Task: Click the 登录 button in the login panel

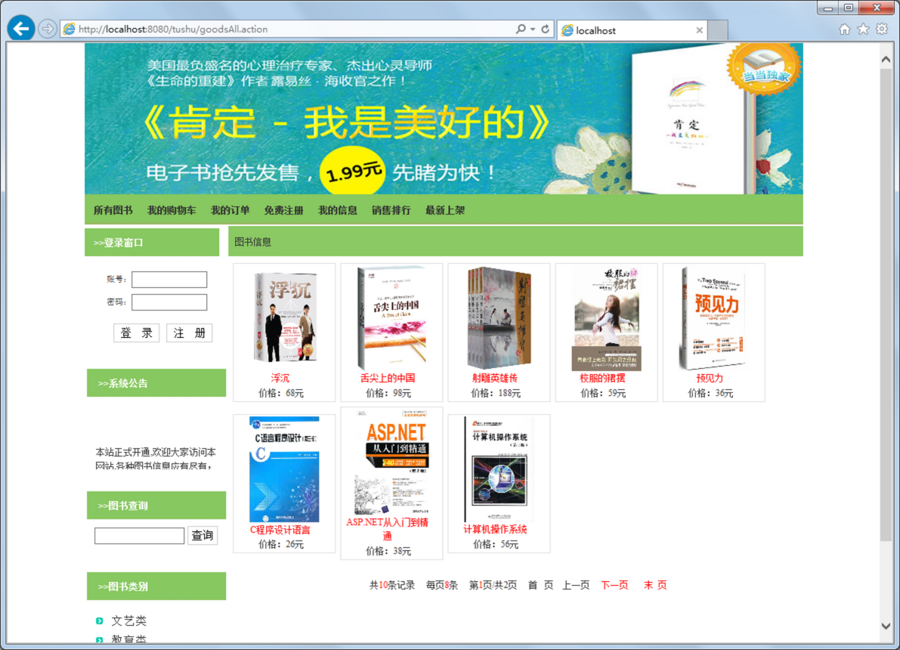Action: pyautogui.click(x=136, y=332)
